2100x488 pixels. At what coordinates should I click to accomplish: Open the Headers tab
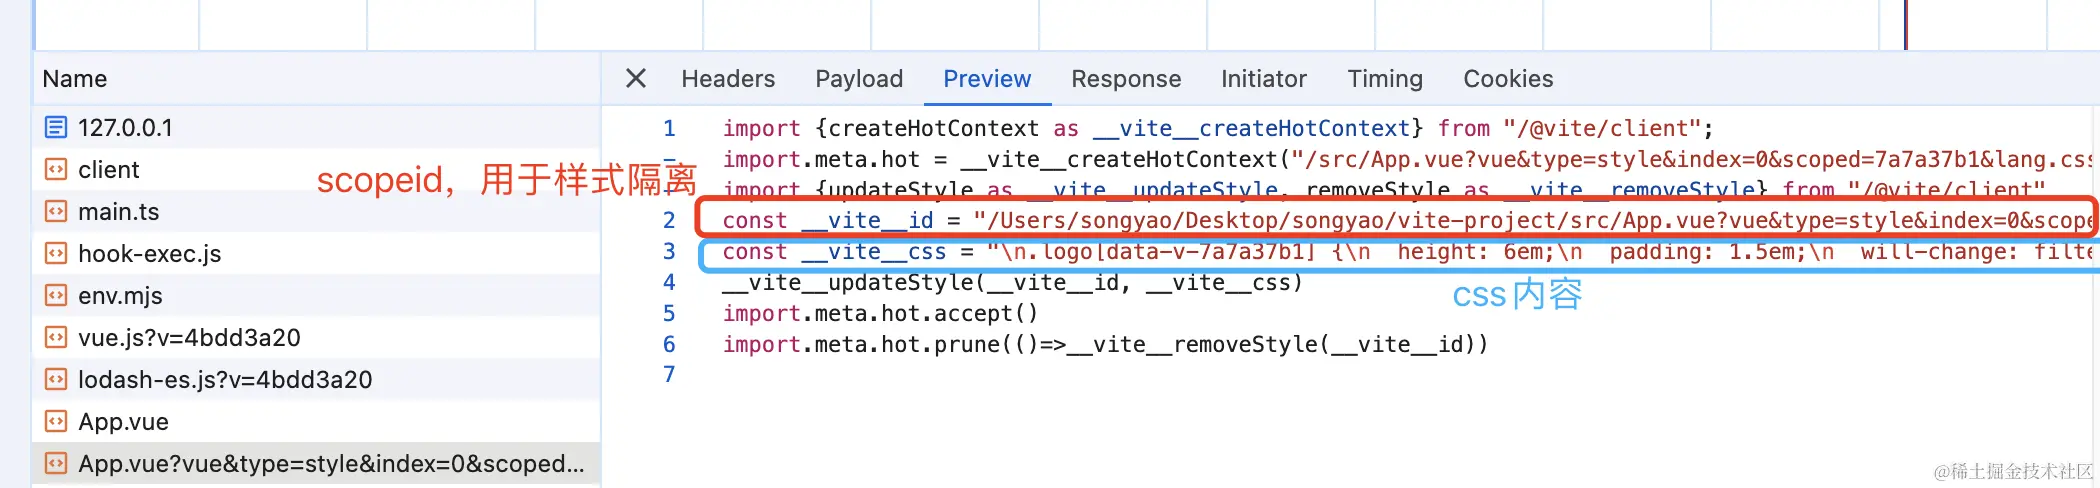coord(728,79)
